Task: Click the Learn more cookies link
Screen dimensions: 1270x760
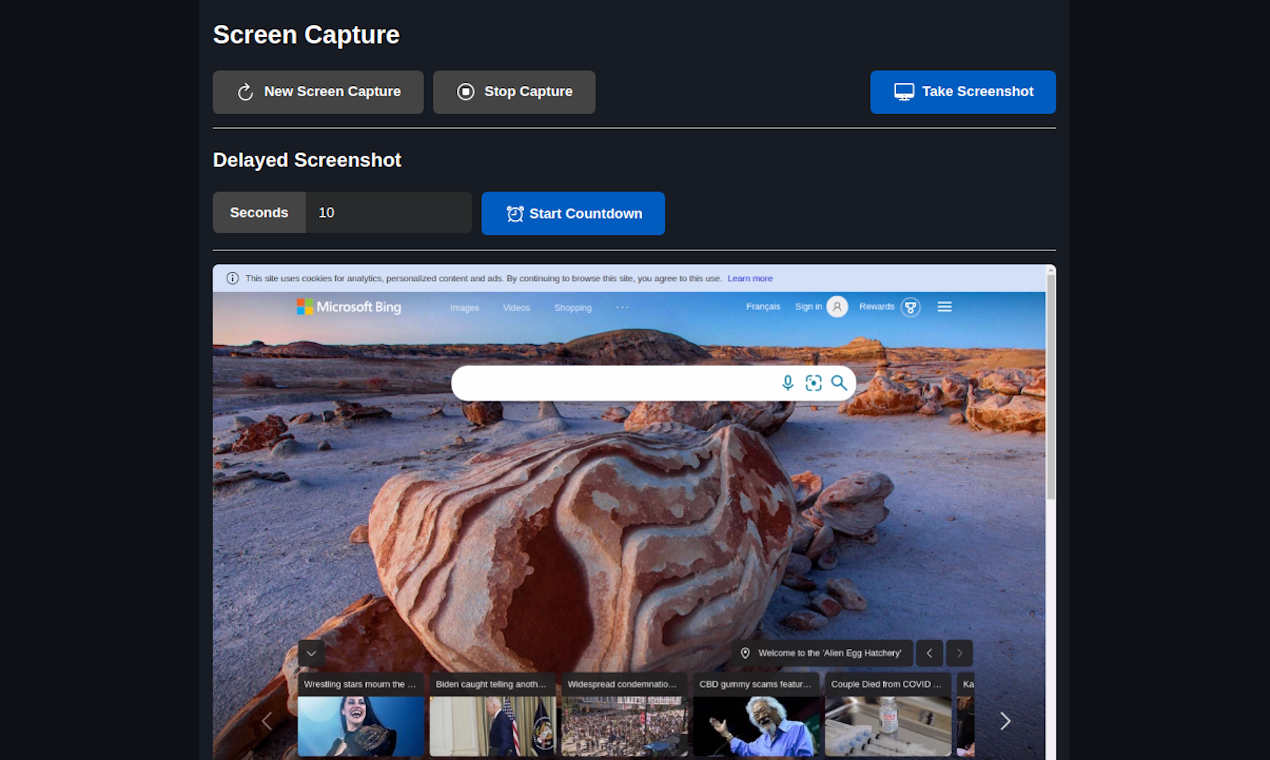Action: (750, 278)
